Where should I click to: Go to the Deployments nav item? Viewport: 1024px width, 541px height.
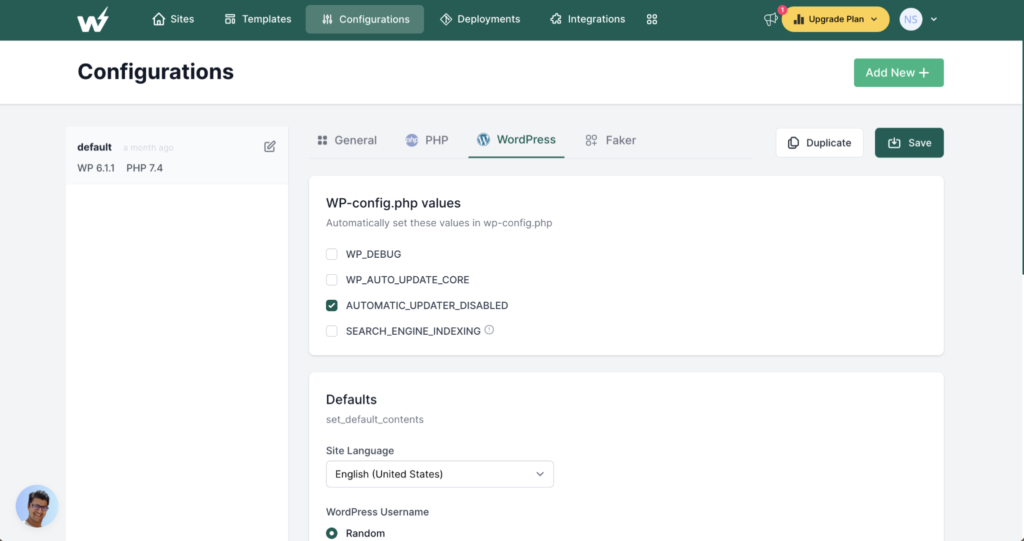tap(480, 20)
